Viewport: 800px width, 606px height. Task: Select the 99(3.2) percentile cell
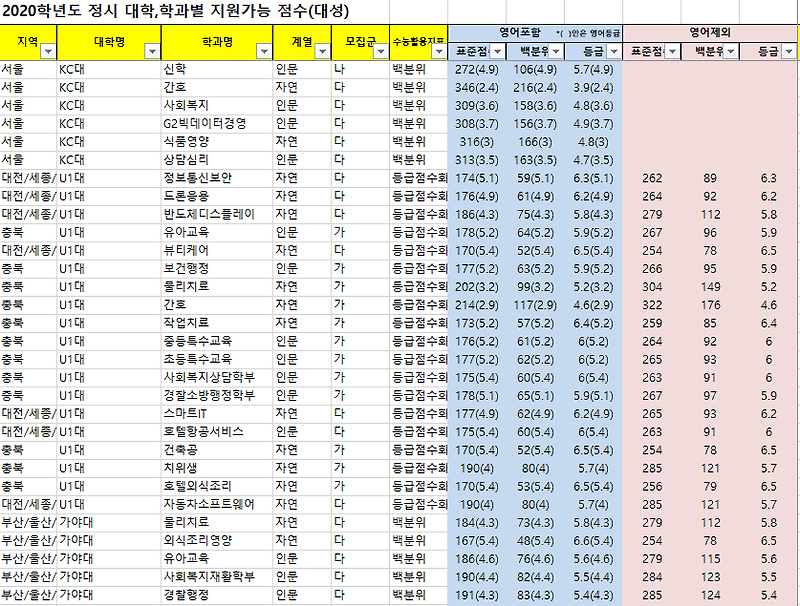(535, 287)
